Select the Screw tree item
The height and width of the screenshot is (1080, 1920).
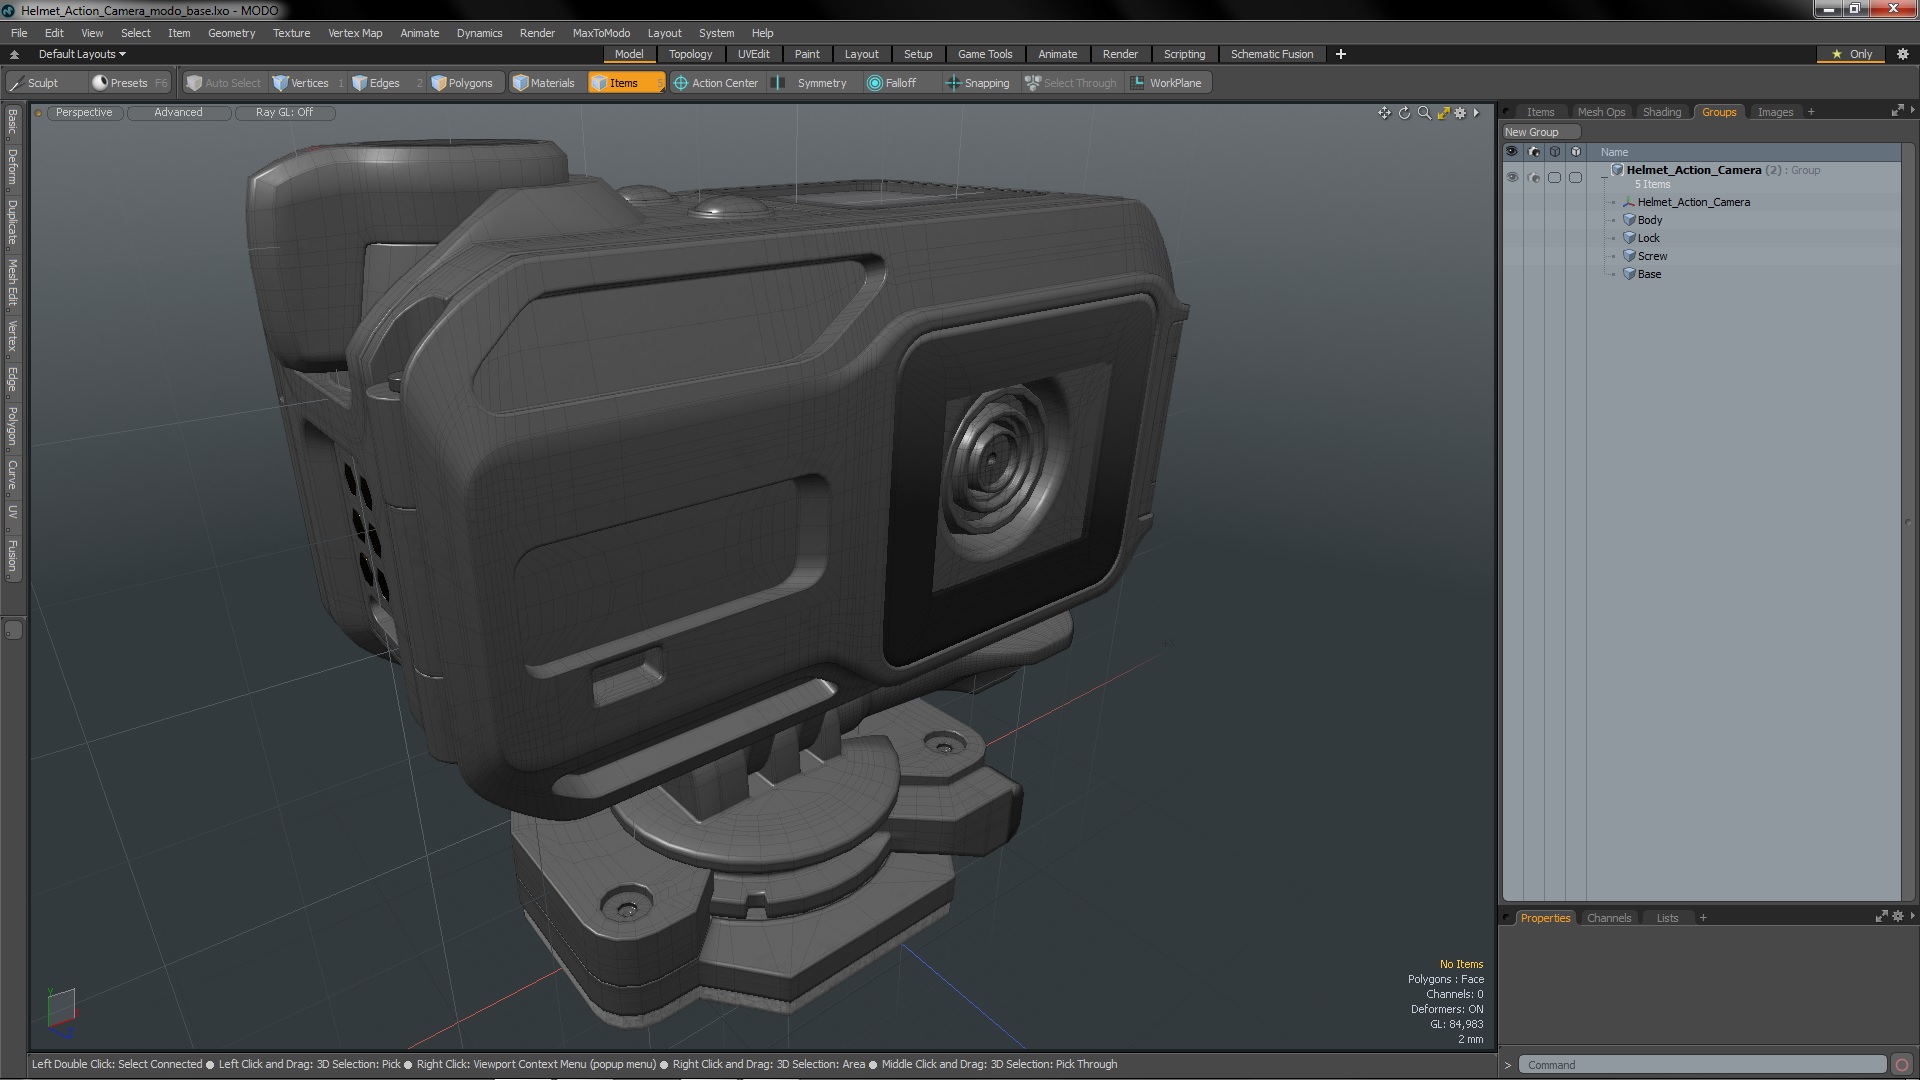point(1650,255)
